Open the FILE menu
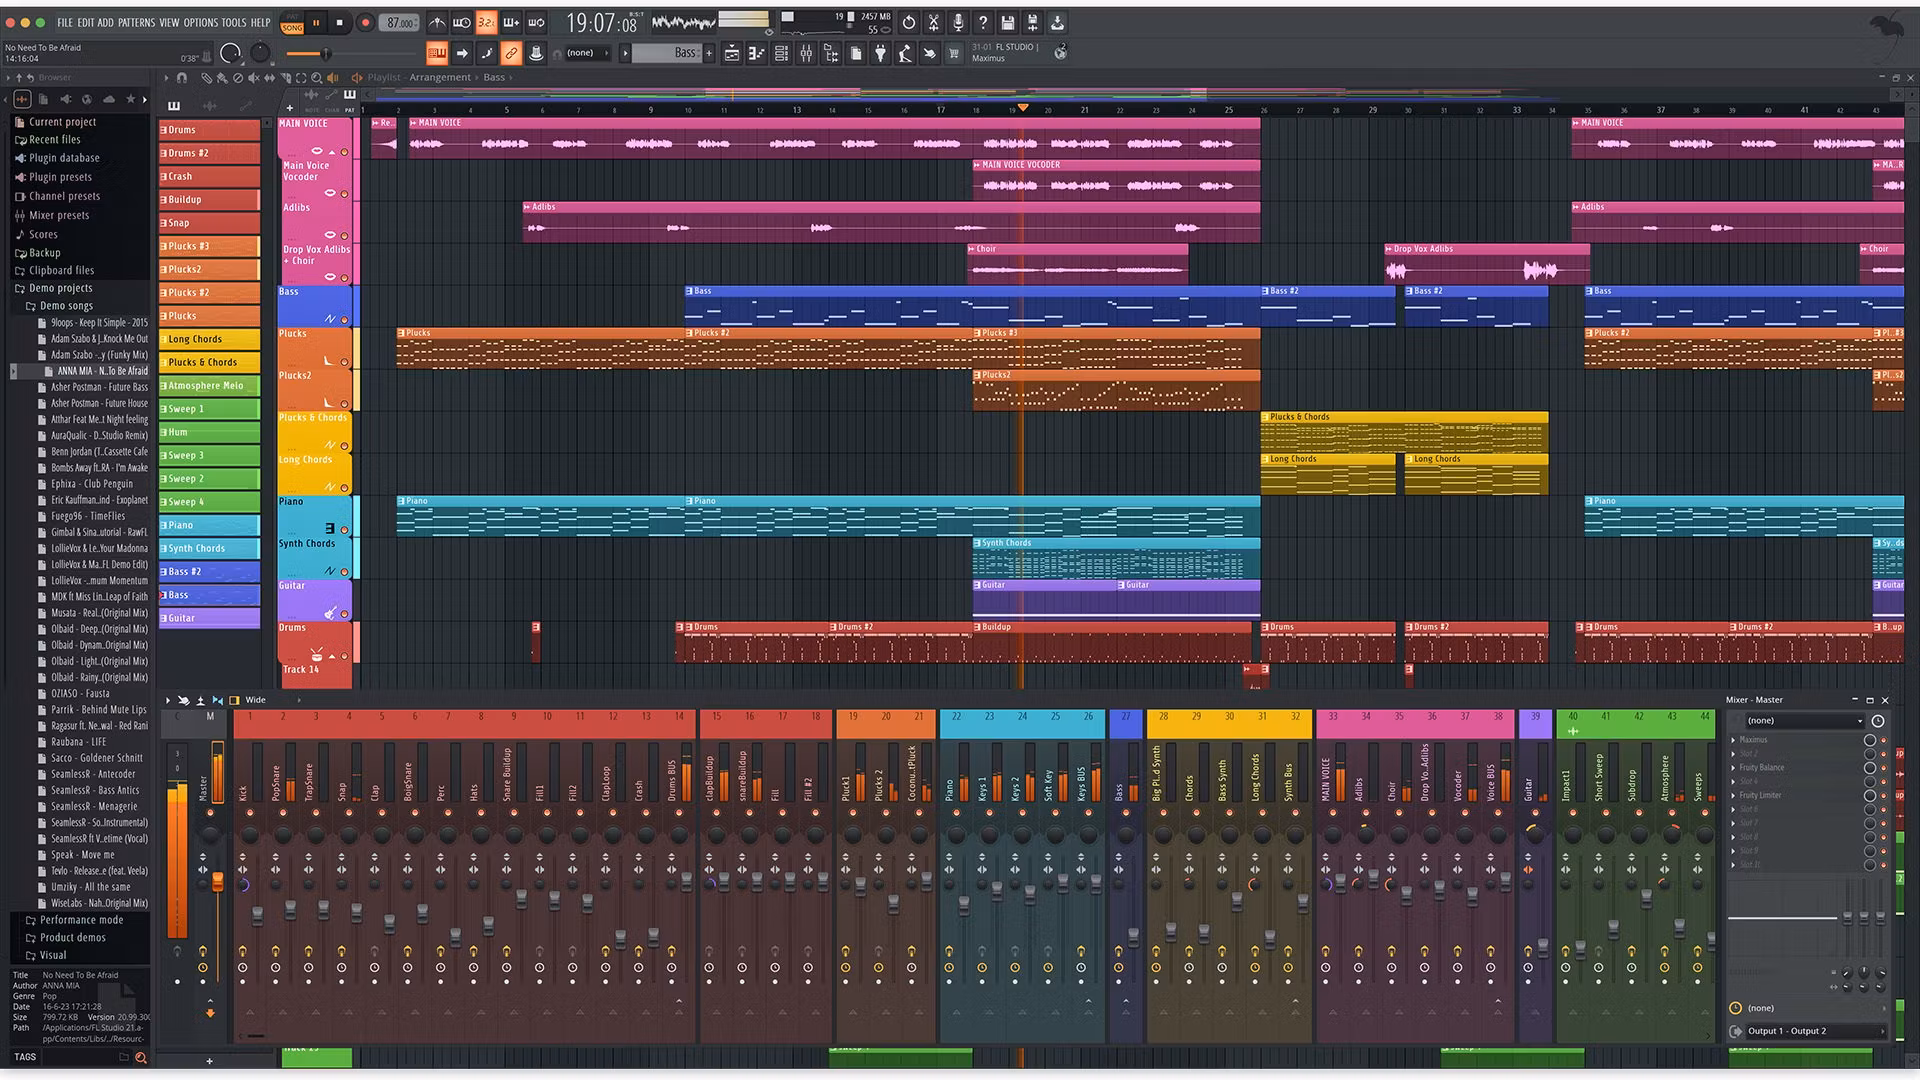This screenshot has width=1920, height=1080. pos(65,22)
